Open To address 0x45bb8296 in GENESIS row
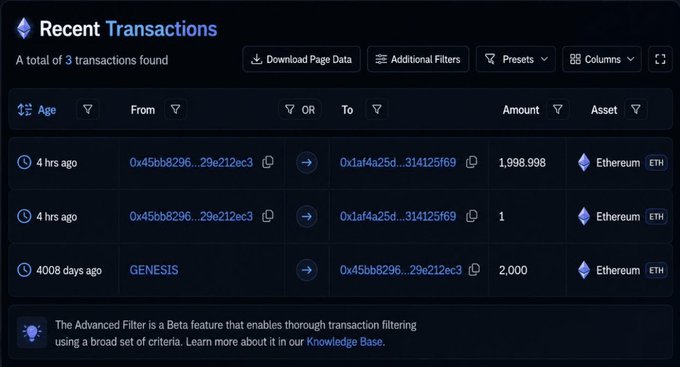This screenshot has height=367, width=680. 401,270
